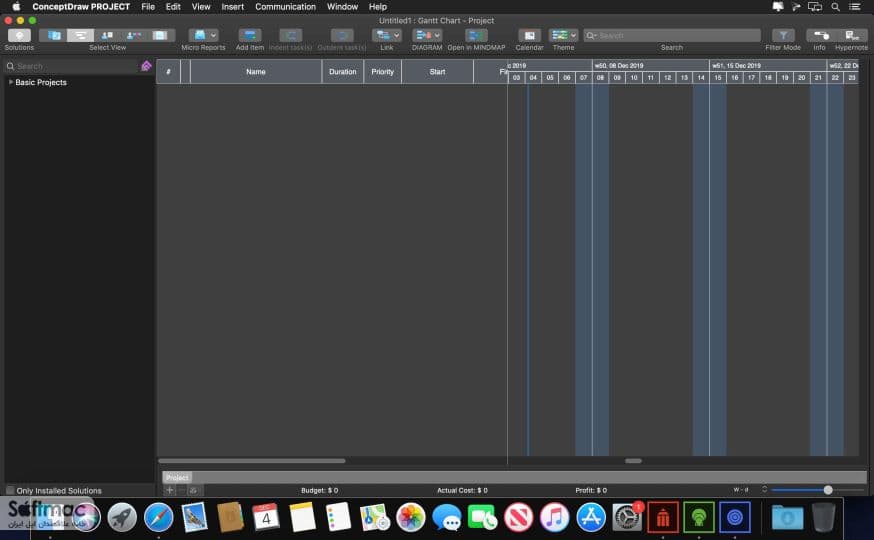Screen dimensions: 874x540
Task: Open the Window menu
Action: pos(342,7)
